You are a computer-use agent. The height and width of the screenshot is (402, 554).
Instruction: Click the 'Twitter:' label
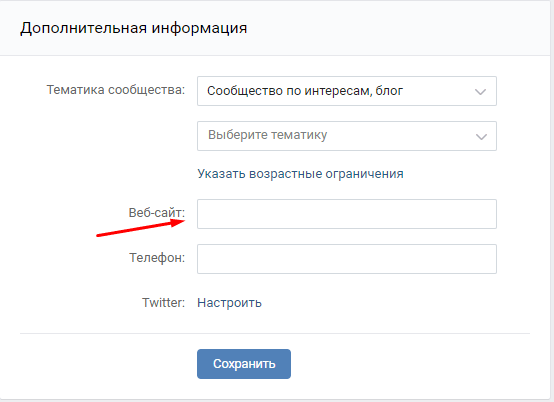tap(163, 303)
